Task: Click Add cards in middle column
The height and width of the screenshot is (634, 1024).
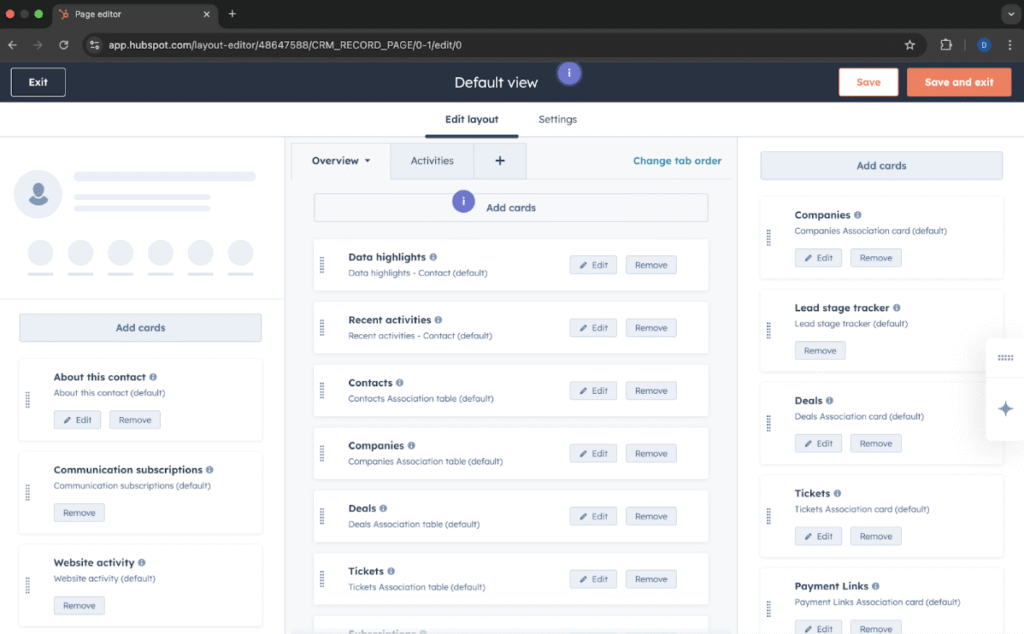Action: coord(510,207)
